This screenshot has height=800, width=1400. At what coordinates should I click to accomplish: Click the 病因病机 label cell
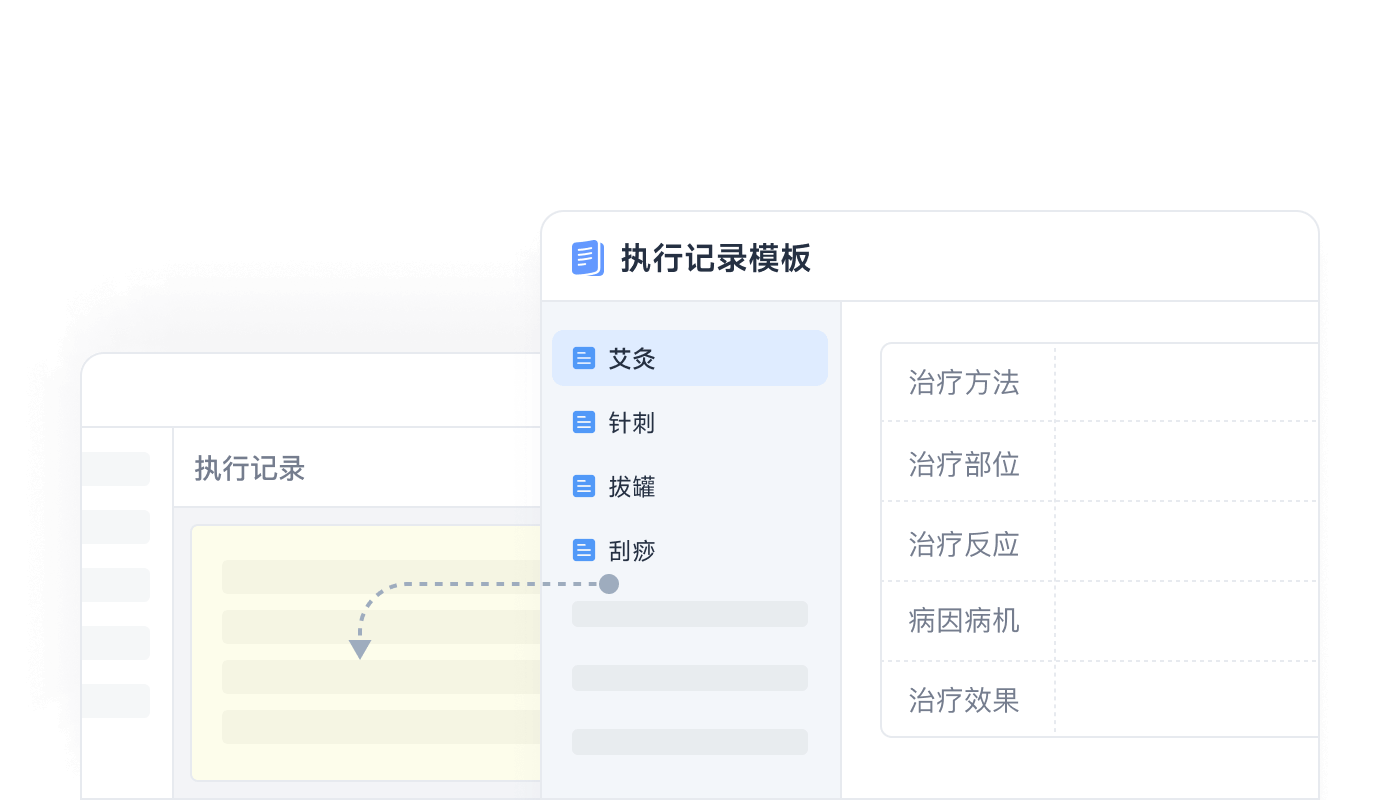(x=968, y=621)
